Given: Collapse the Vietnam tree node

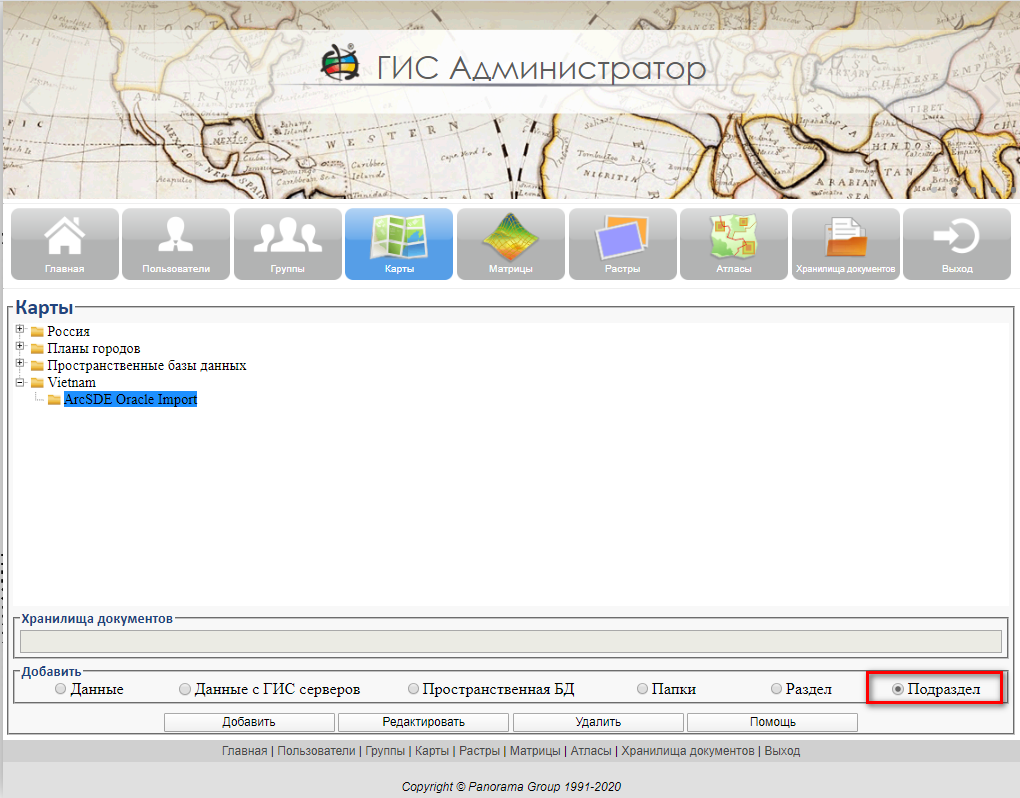Looking at the screenshot, I should coord(20,381).
